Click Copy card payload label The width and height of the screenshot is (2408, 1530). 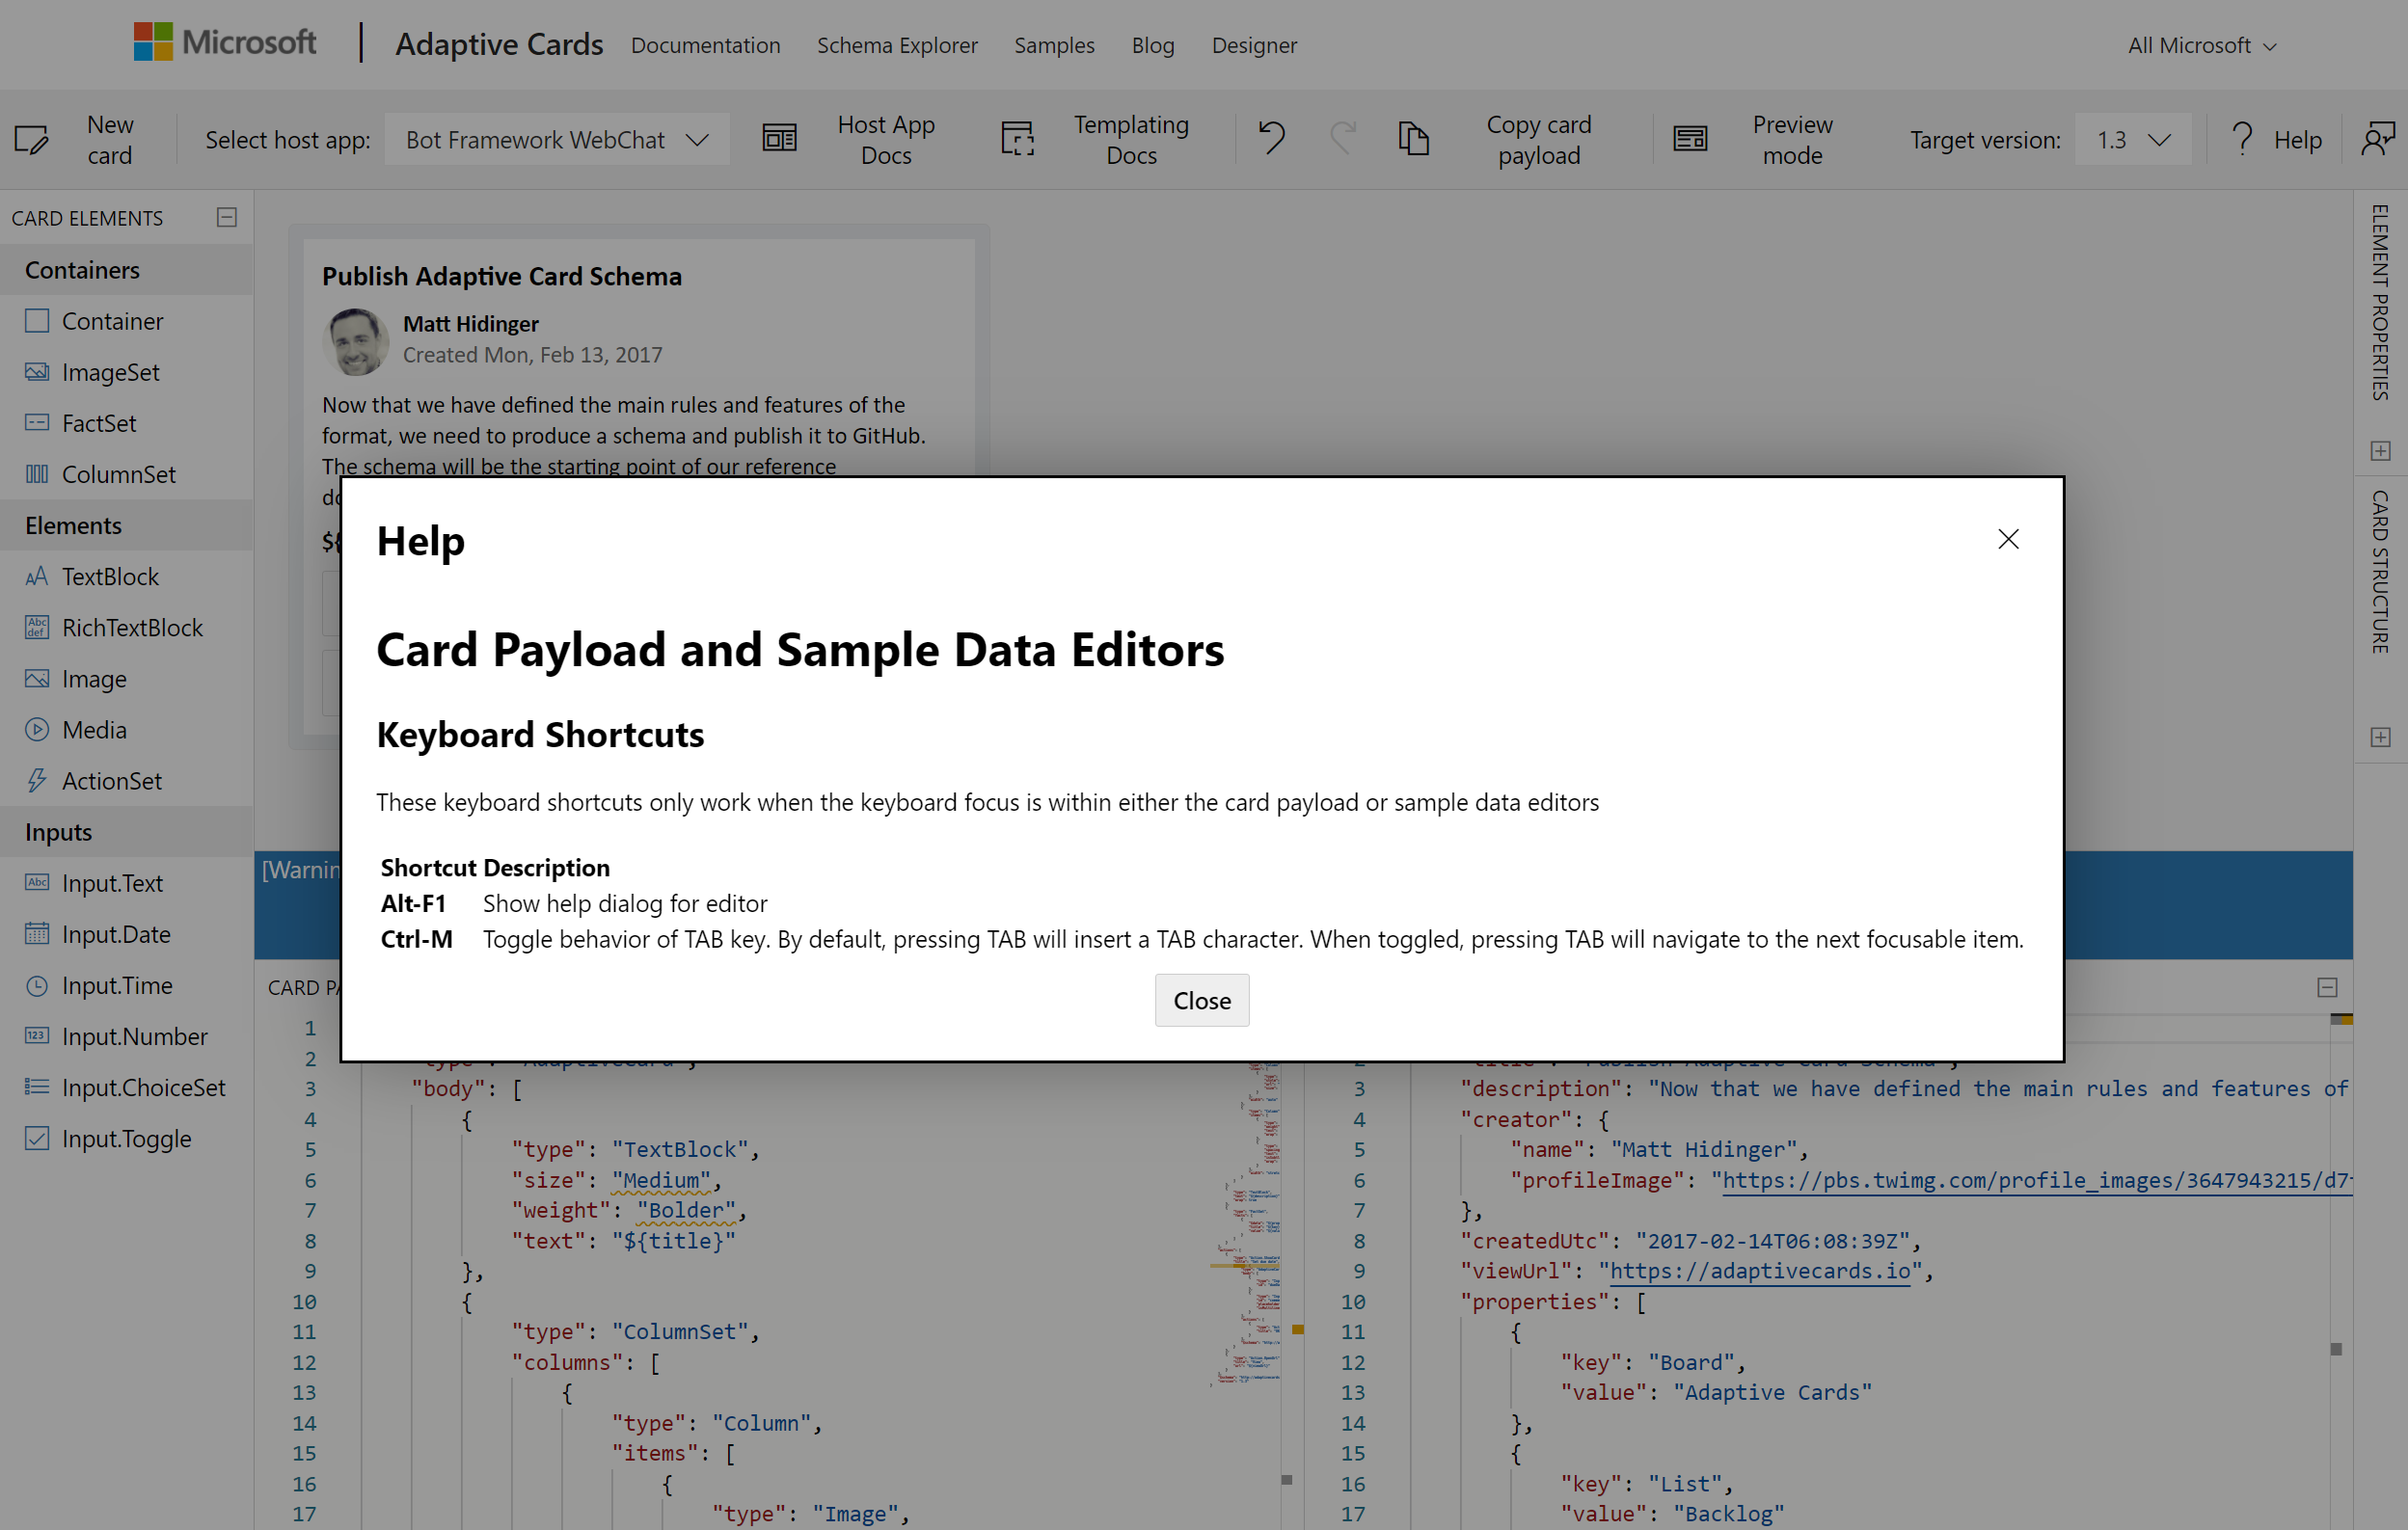(1539, 139)
